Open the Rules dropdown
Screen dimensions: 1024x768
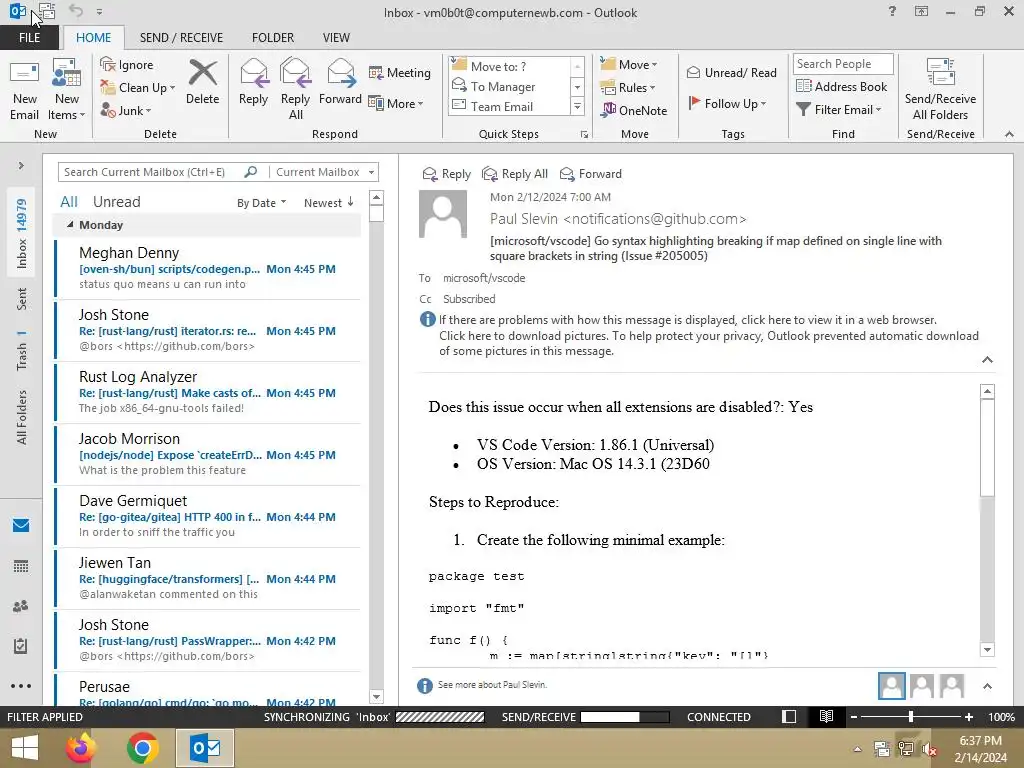click(628, 87)
